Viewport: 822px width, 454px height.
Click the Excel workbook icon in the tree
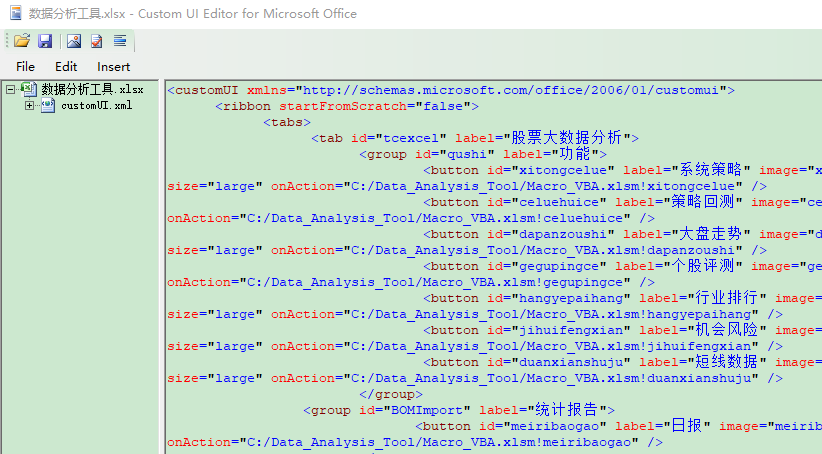coord(29,90)
